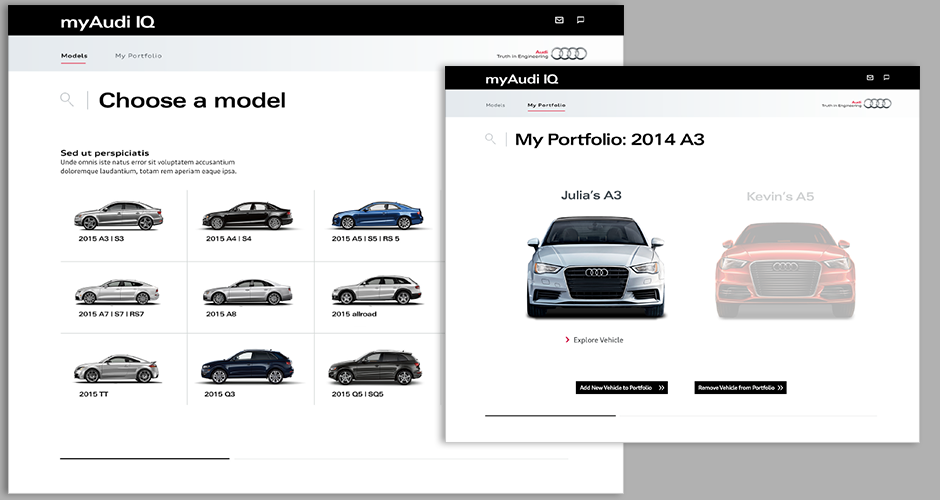
Task: Click the Audi rings logo in the models window
Action: [569, 54]
